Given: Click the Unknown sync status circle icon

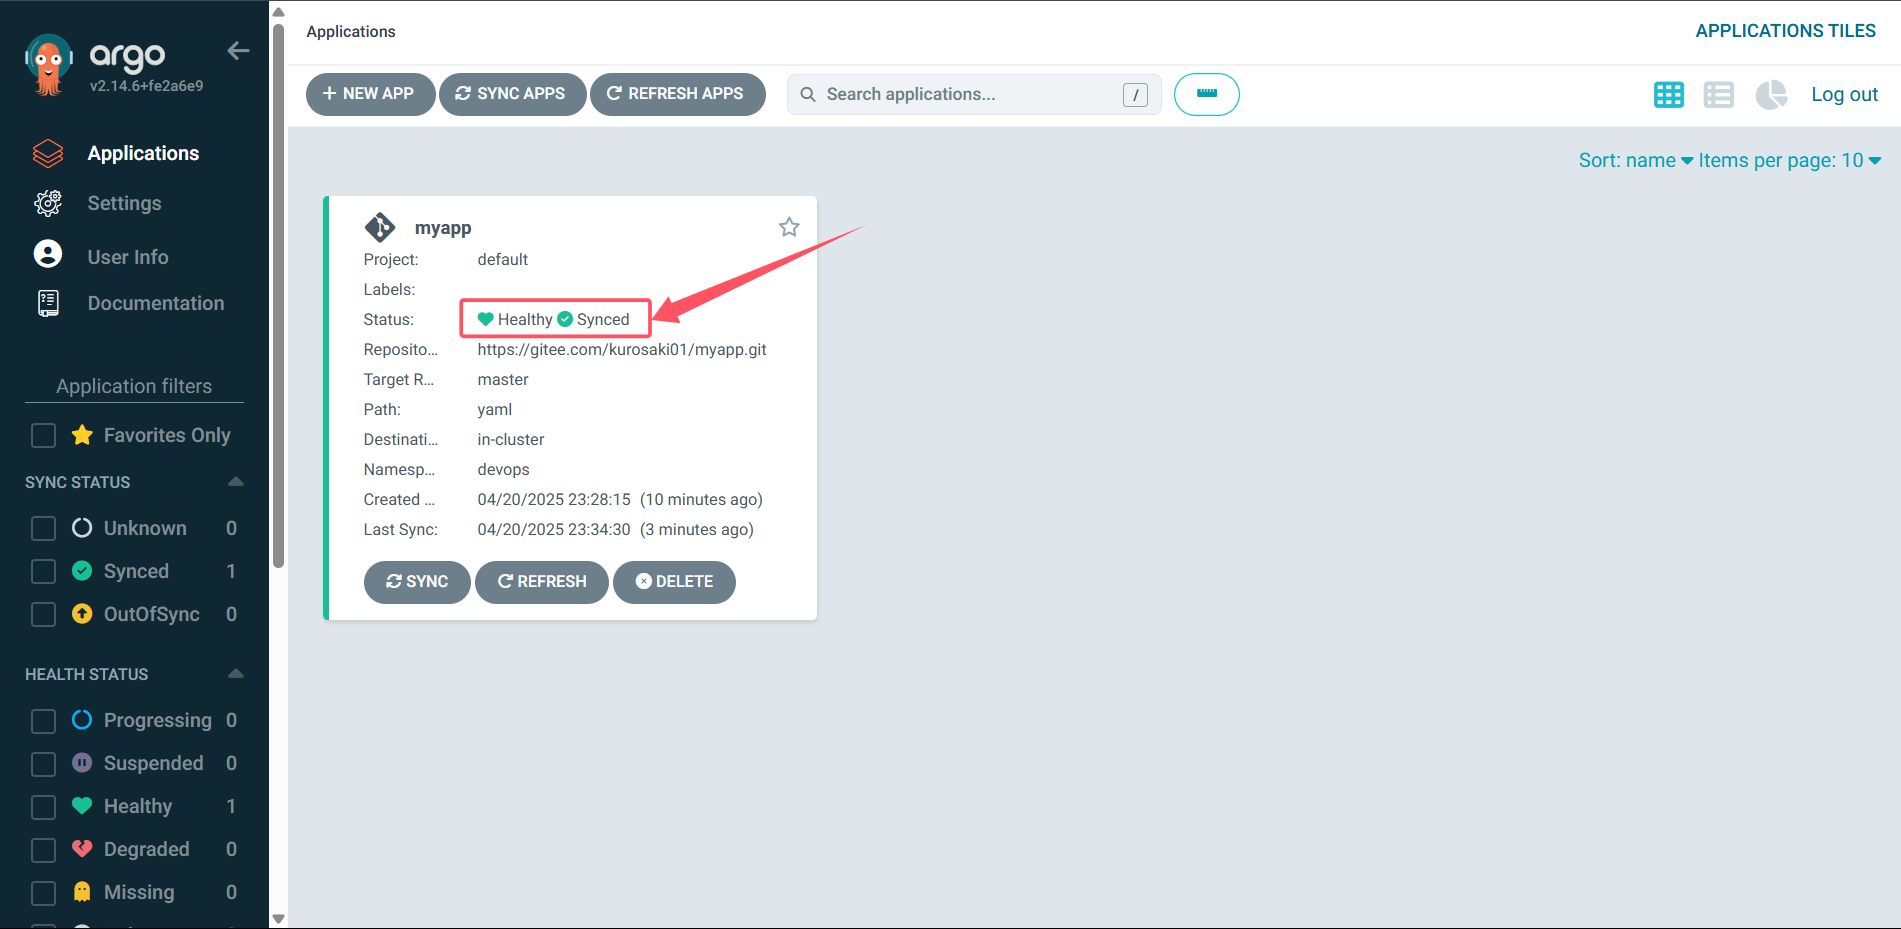Looking at the screenshot, I should tap(82, 528).
